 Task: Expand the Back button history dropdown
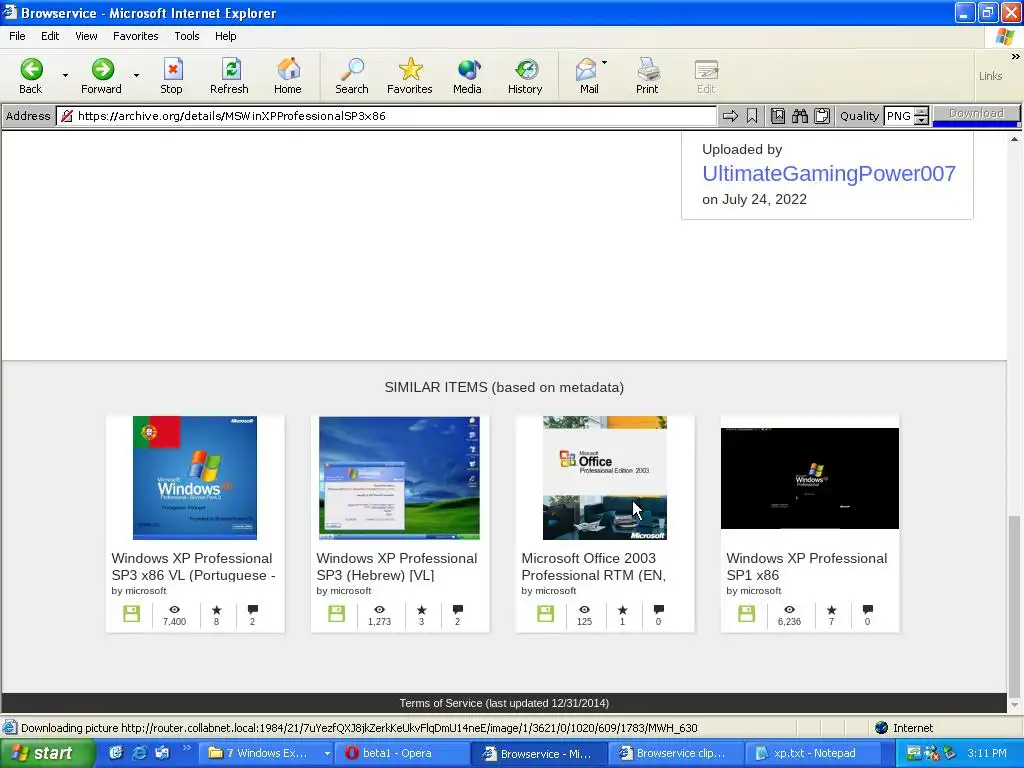click(65, 76)
